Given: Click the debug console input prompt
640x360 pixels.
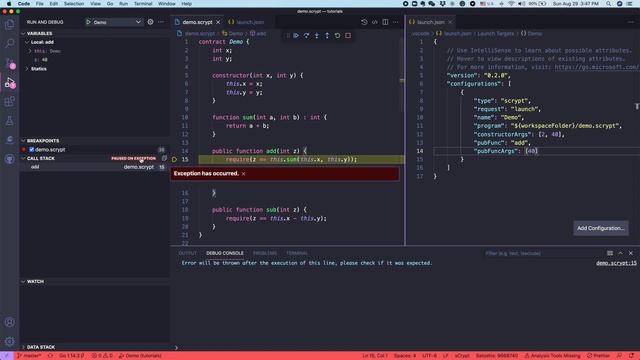Looking at the screenshot, I should [x=406, y=348].
